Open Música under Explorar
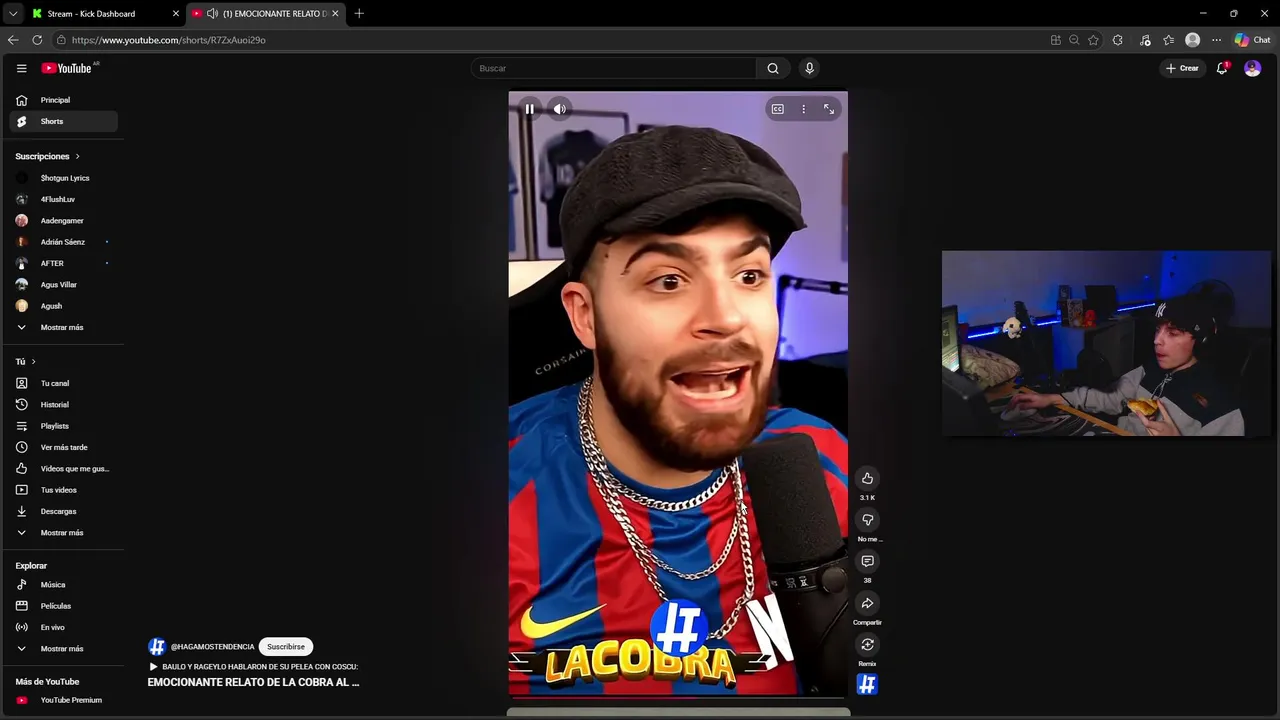This screenshot has width=1280, height=720. 64,584
